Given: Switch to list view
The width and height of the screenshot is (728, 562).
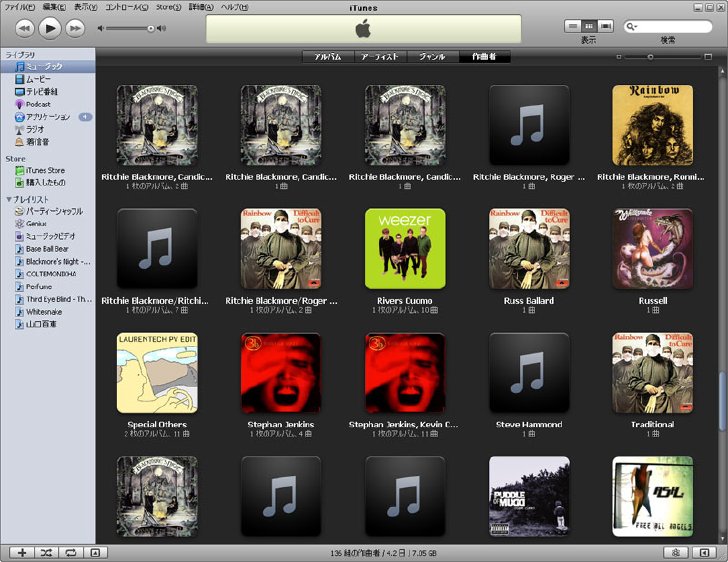Looking at the screenshot, I should (572, 26).
